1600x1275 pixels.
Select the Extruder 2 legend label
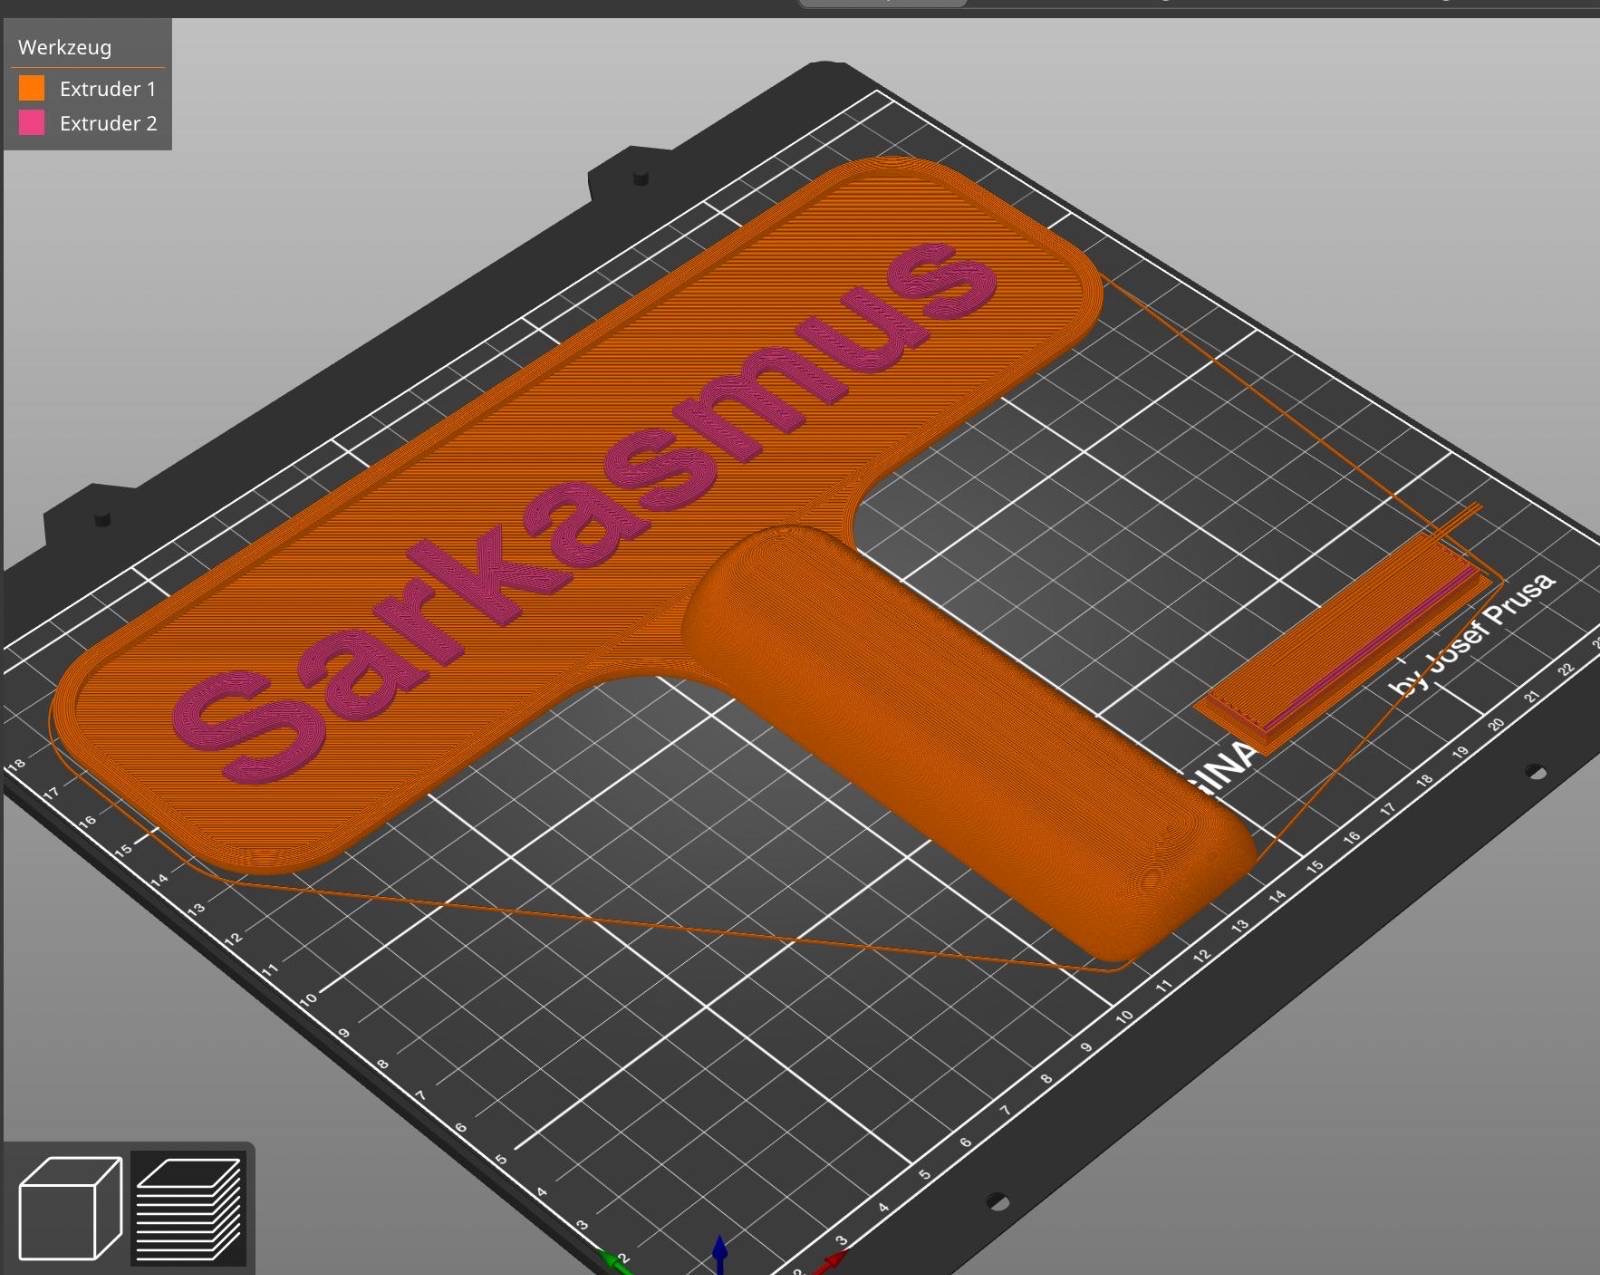(x=108, y=123)
